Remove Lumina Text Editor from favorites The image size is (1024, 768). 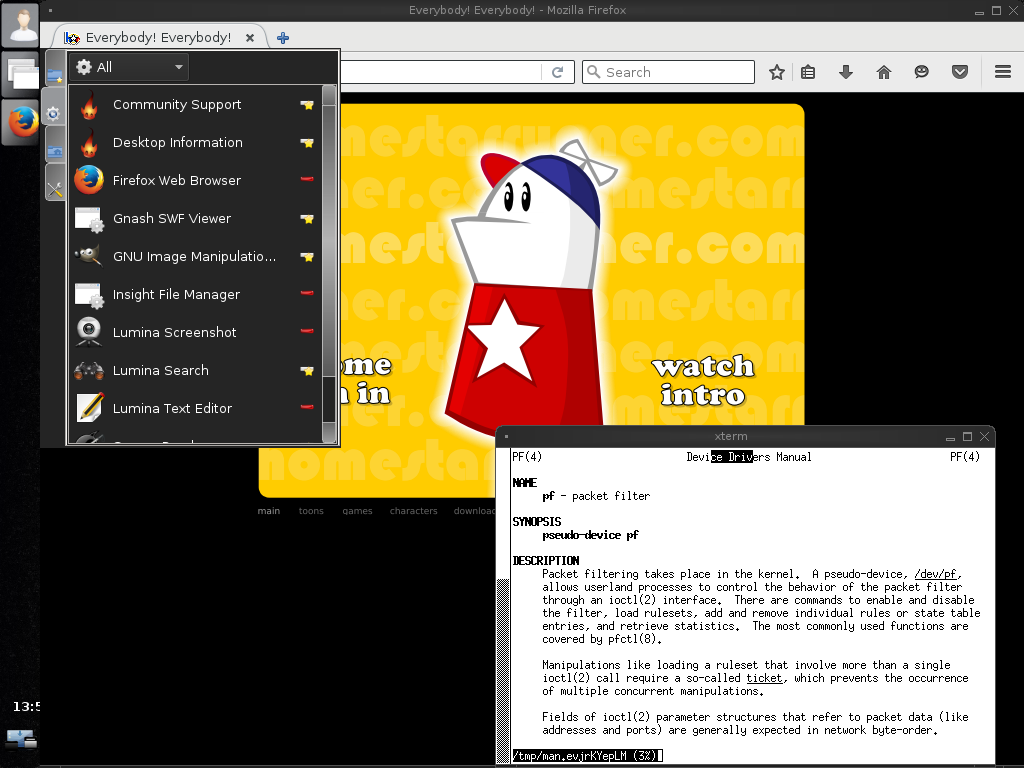(307, 406)
